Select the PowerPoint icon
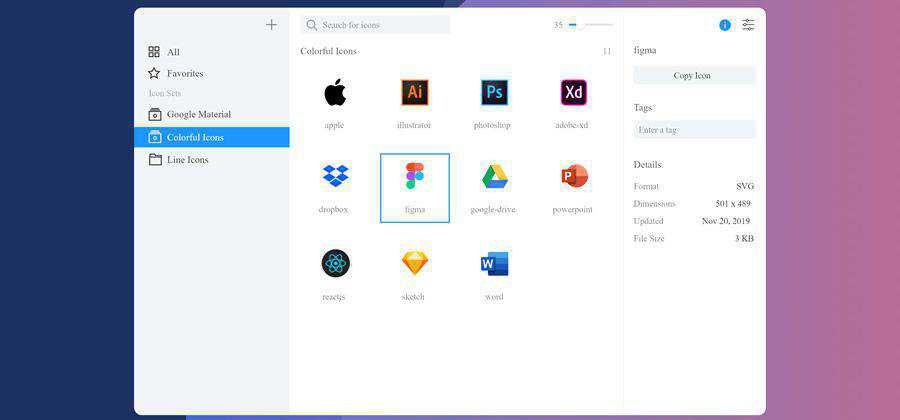The image size is (900, 420). pos(574,177)
